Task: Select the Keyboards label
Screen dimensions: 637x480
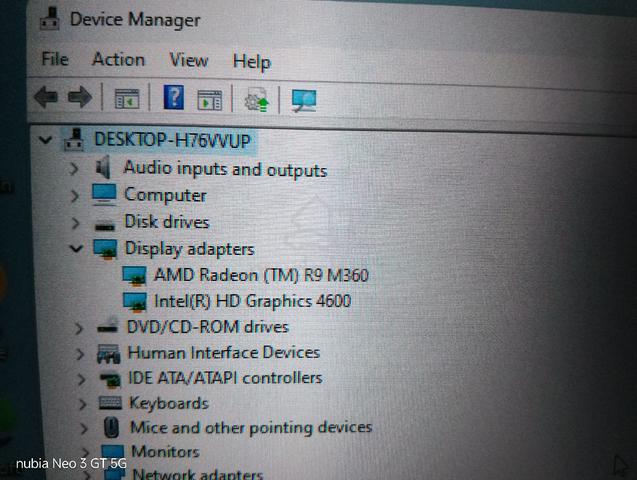Action: [x=169, y=403]
